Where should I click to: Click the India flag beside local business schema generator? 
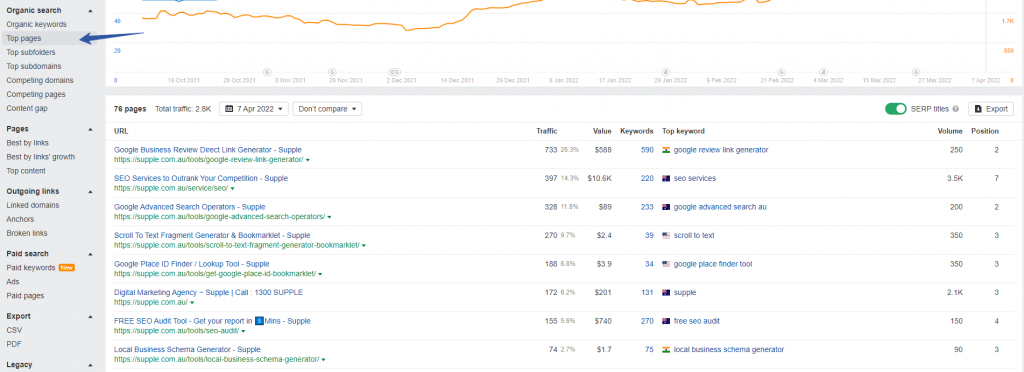(666, 350)
